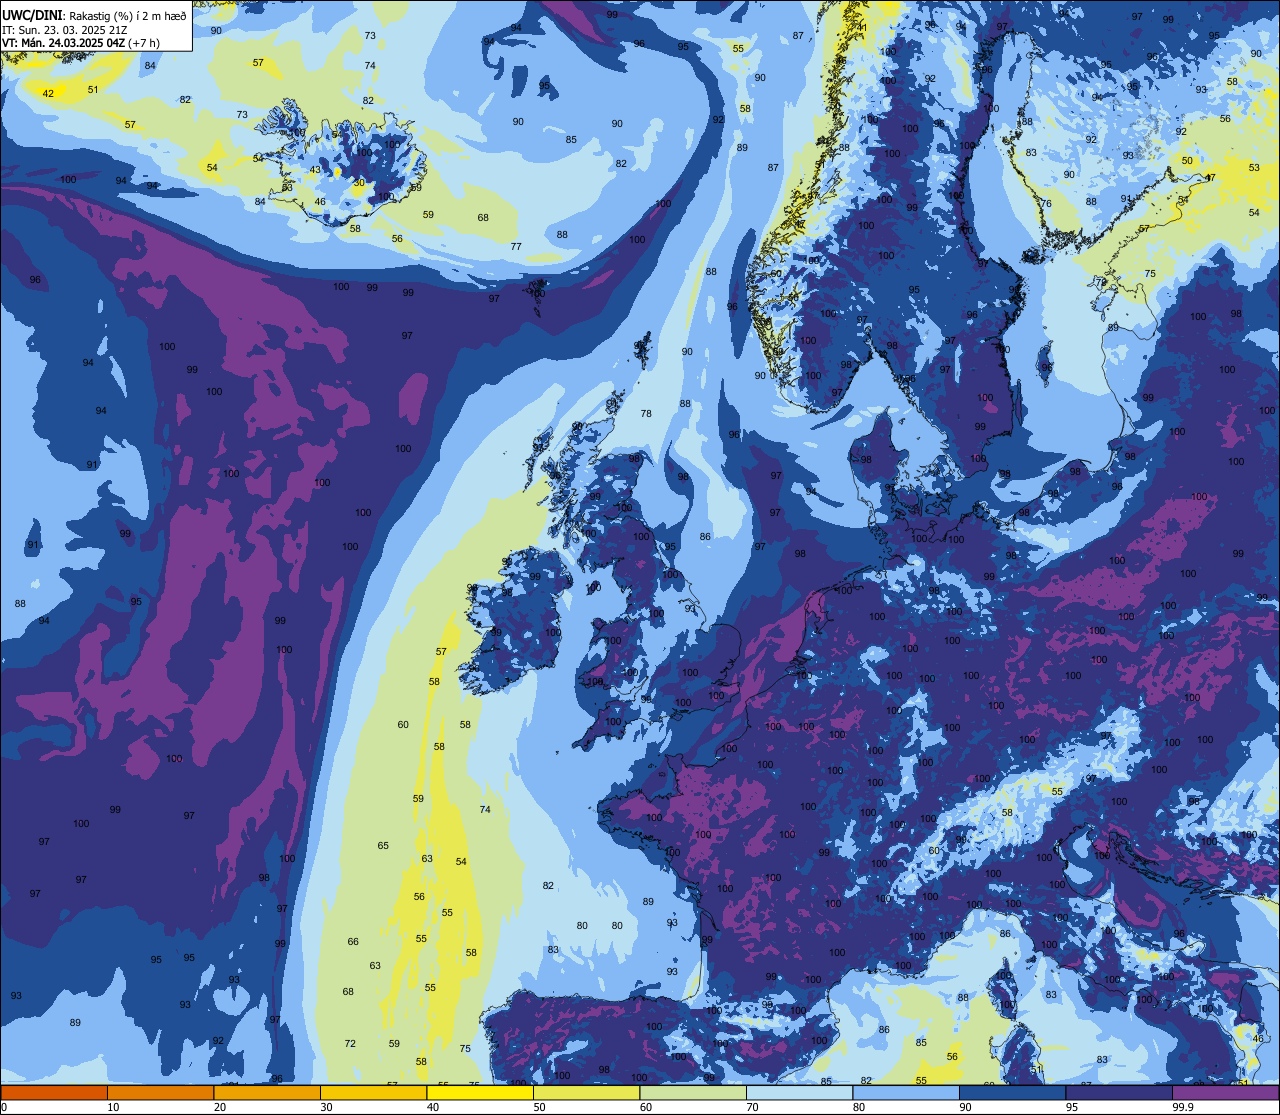Screen dimensions: 1280x1115
Task: Click the map humidity value 66
Action: 353,942
